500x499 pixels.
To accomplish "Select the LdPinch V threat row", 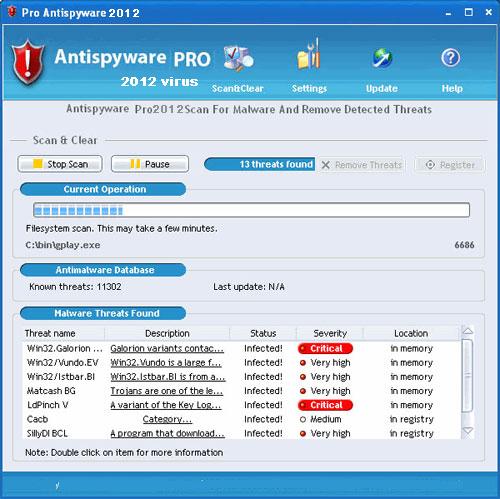I will [x=242, y=405].
